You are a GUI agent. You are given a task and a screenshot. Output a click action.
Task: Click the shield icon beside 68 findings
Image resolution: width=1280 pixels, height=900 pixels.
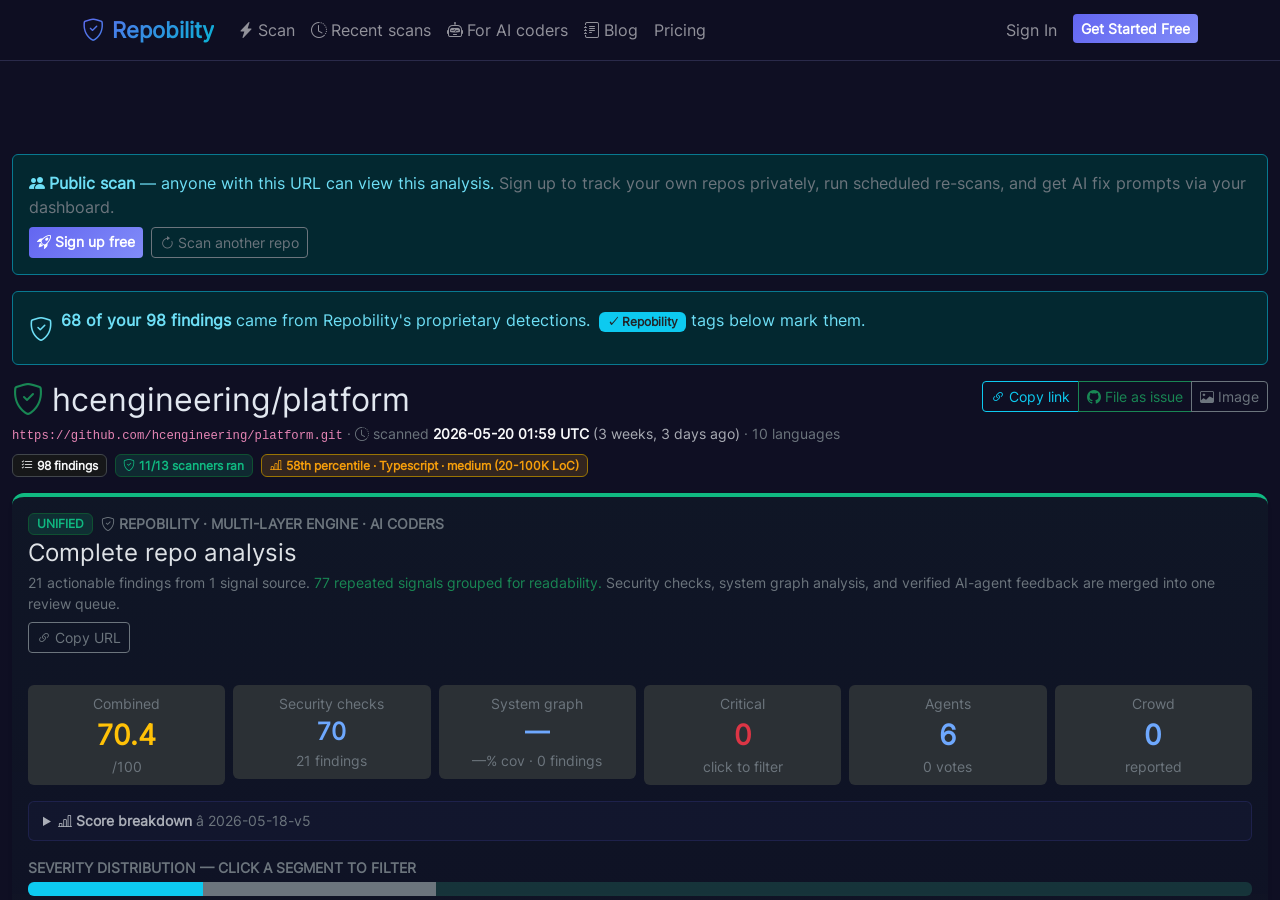[x=41, y=328]
